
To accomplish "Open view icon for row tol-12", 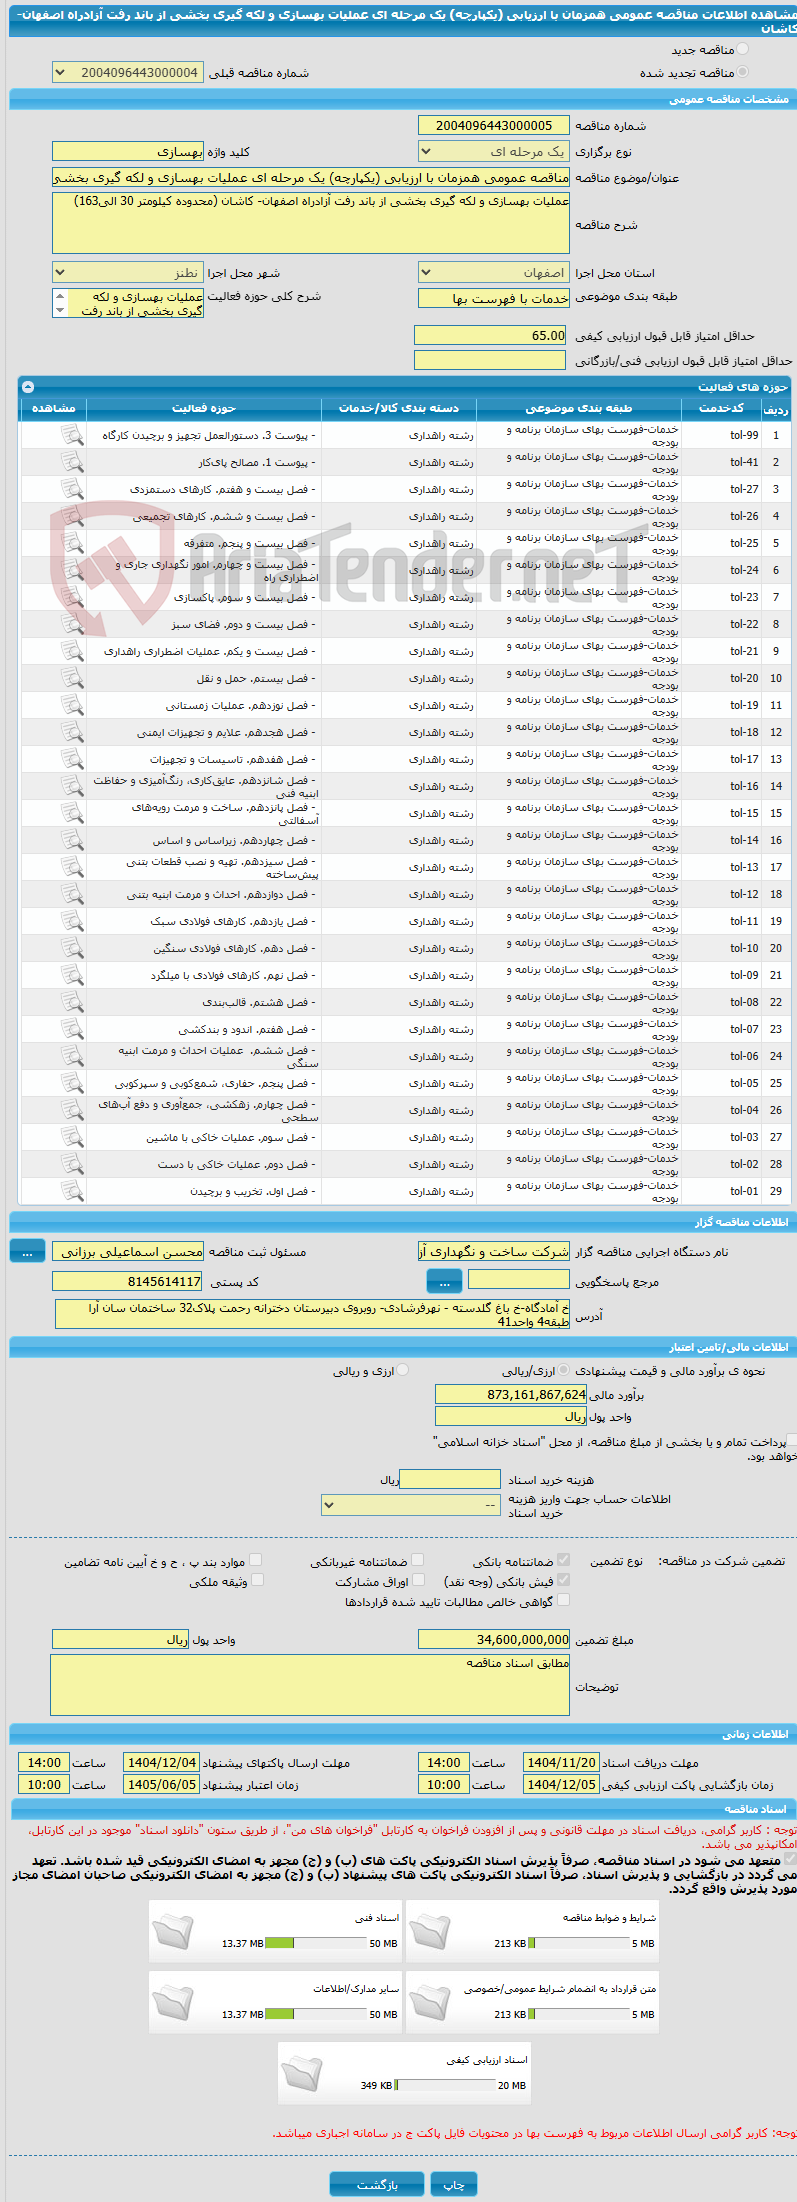I will coord(72,894).
